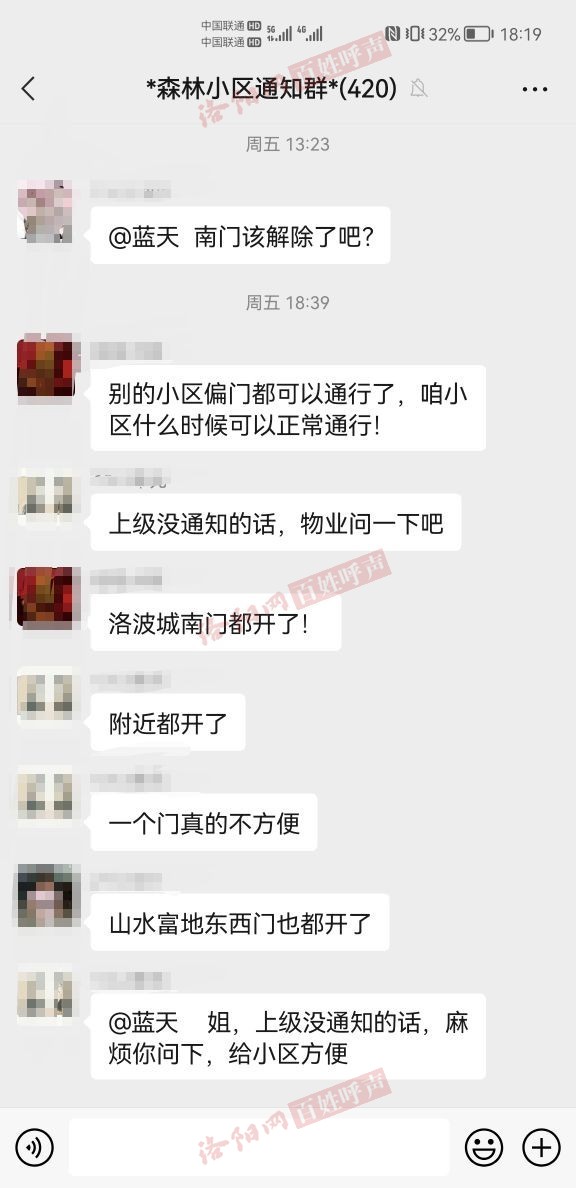Tap the 别的小区偏门都可以通行了 message

288,409
